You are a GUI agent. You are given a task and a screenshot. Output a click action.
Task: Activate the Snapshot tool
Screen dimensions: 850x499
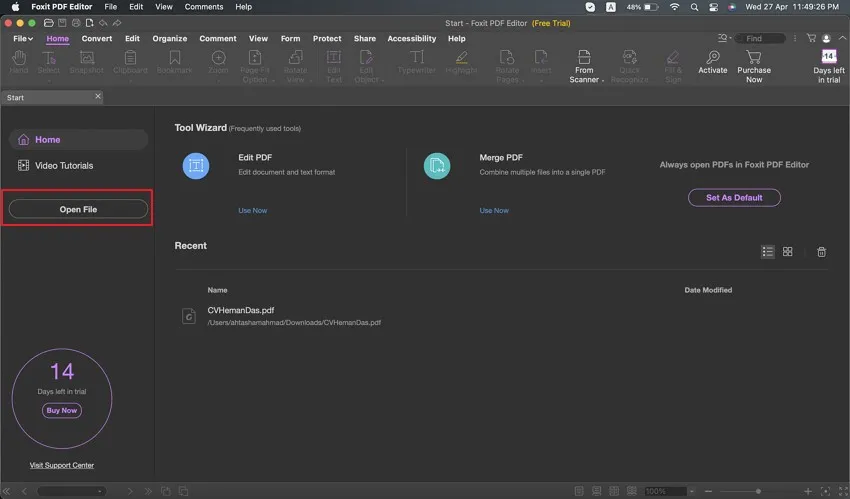(87, 62)
